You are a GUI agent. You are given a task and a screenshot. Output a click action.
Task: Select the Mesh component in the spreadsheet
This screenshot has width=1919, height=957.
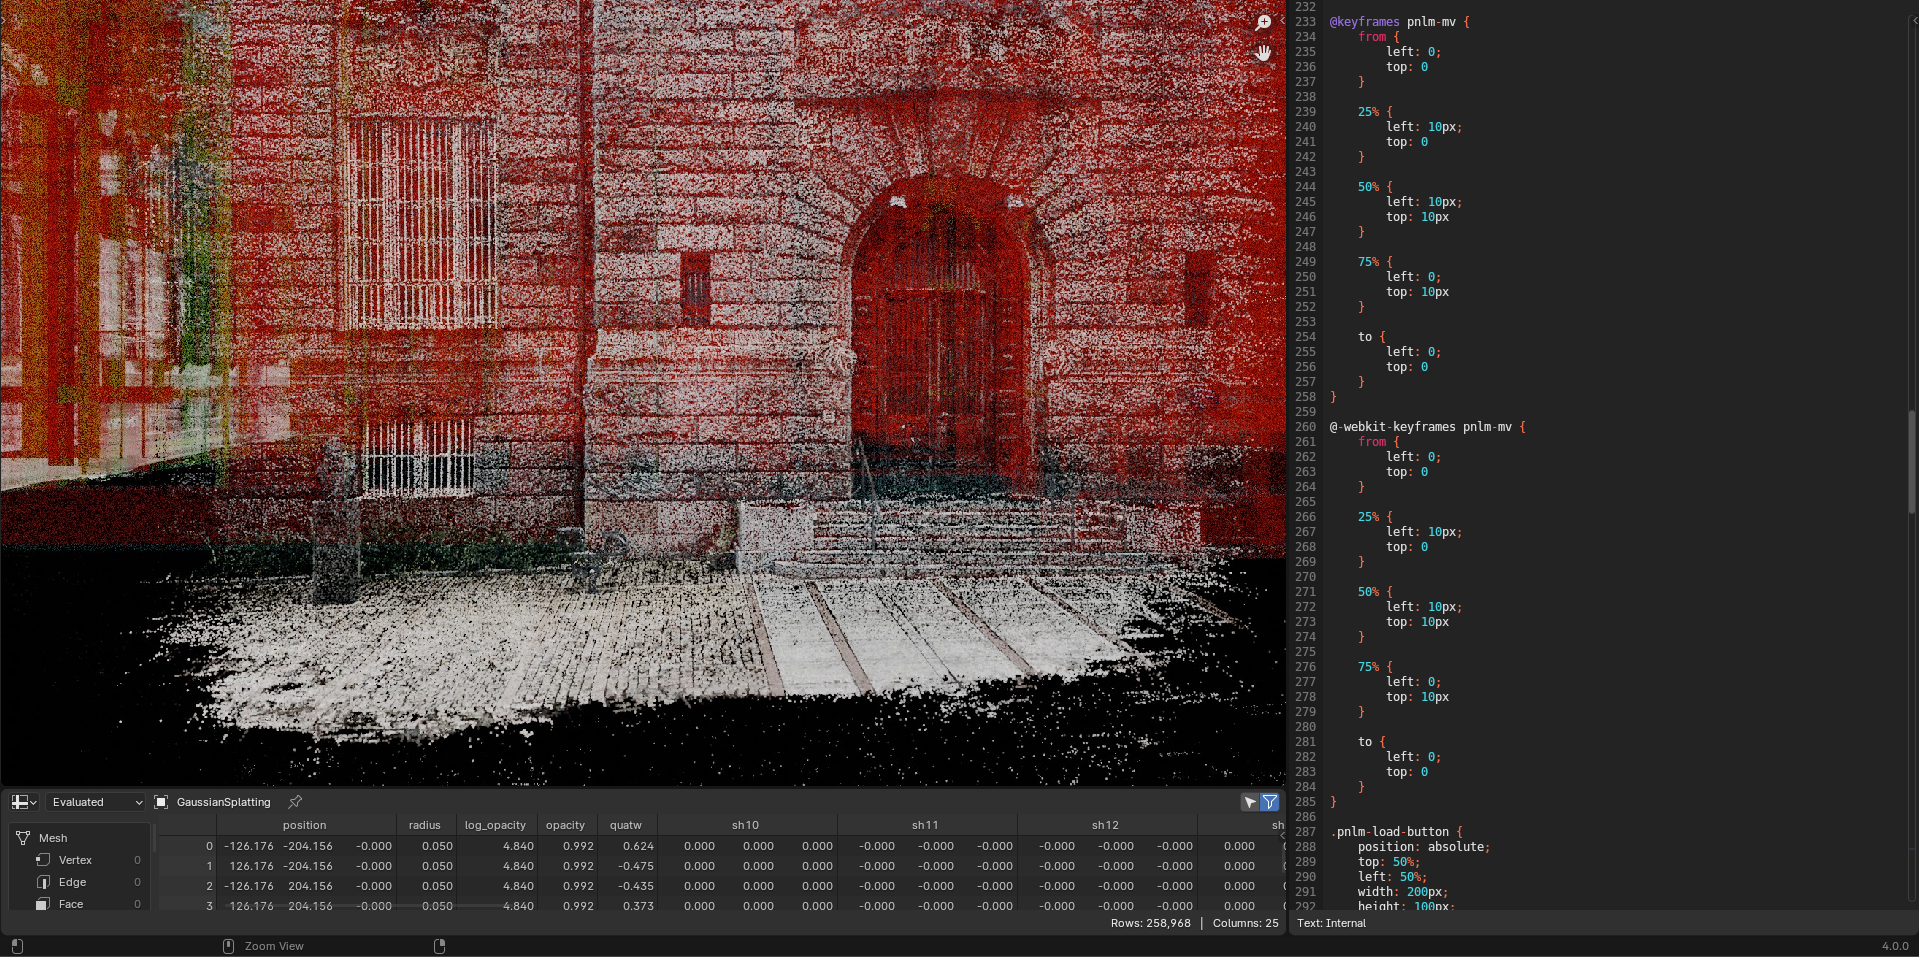(53, 838)
